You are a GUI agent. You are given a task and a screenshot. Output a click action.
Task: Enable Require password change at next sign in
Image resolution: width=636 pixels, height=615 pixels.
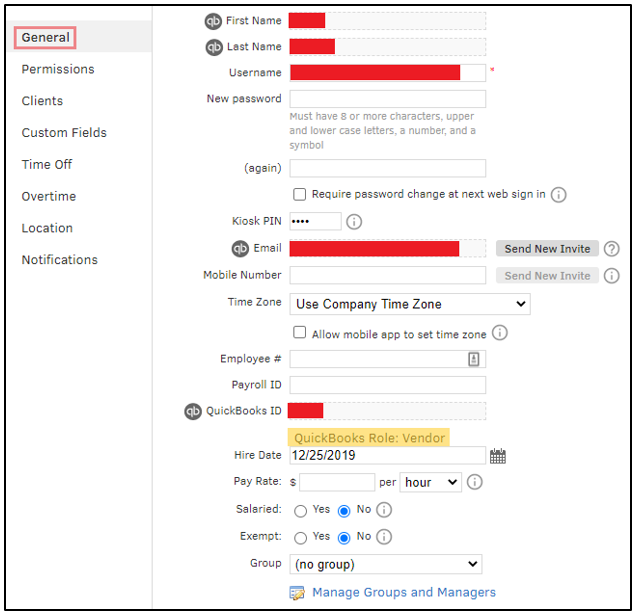point(300,194)
